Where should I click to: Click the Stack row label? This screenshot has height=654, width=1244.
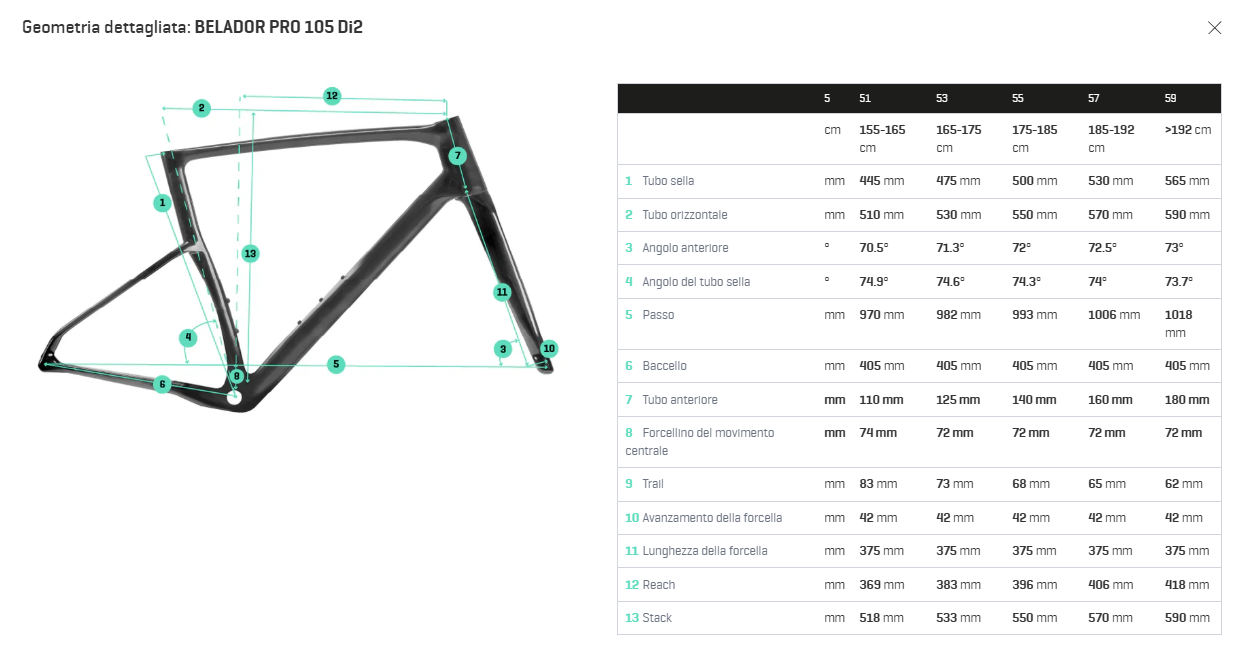(x=657, y=618)
